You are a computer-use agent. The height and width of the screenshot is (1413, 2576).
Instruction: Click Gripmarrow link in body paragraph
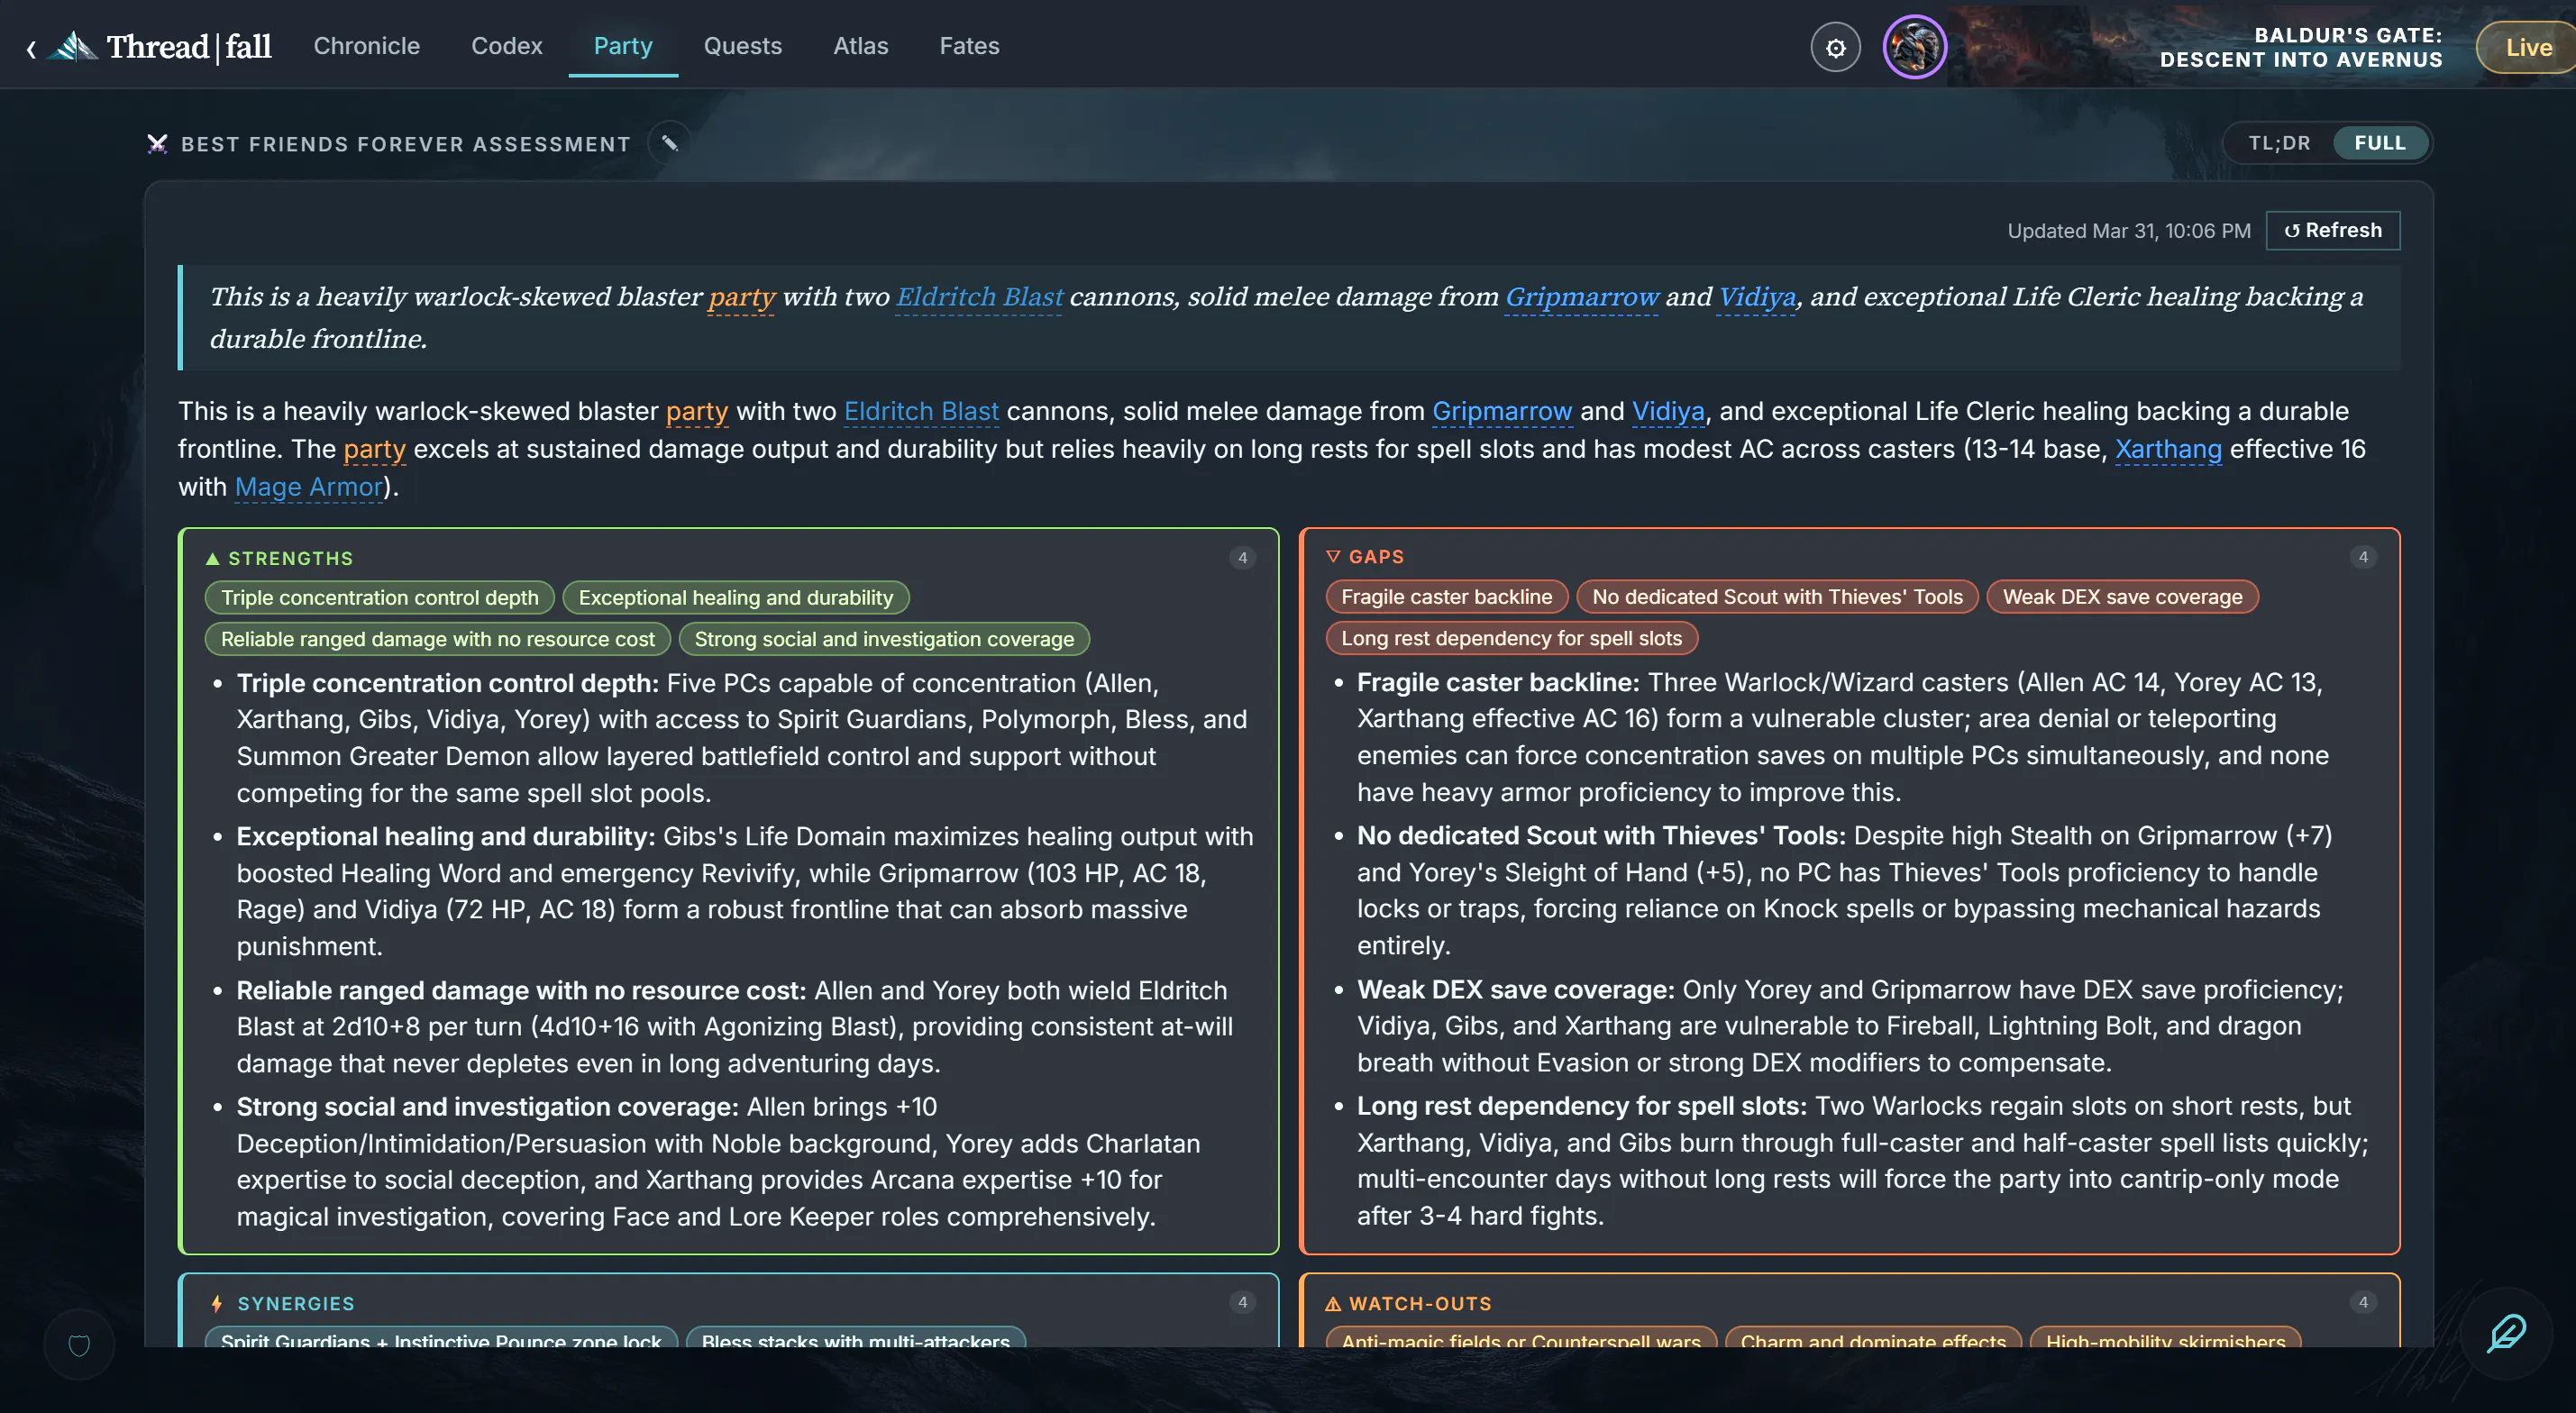click(1502, 411)
